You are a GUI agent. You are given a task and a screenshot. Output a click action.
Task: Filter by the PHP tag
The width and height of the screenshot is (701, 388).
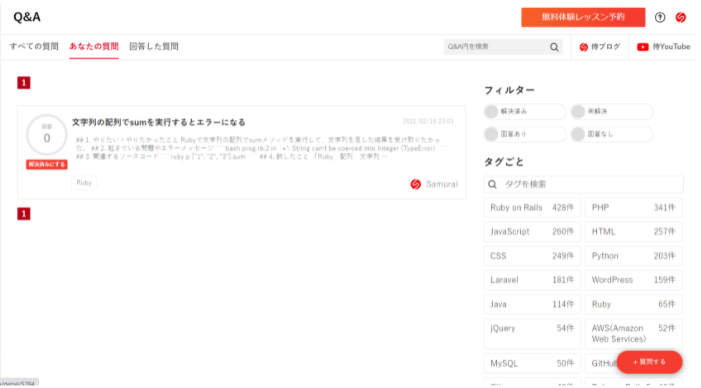click(633, 208)
